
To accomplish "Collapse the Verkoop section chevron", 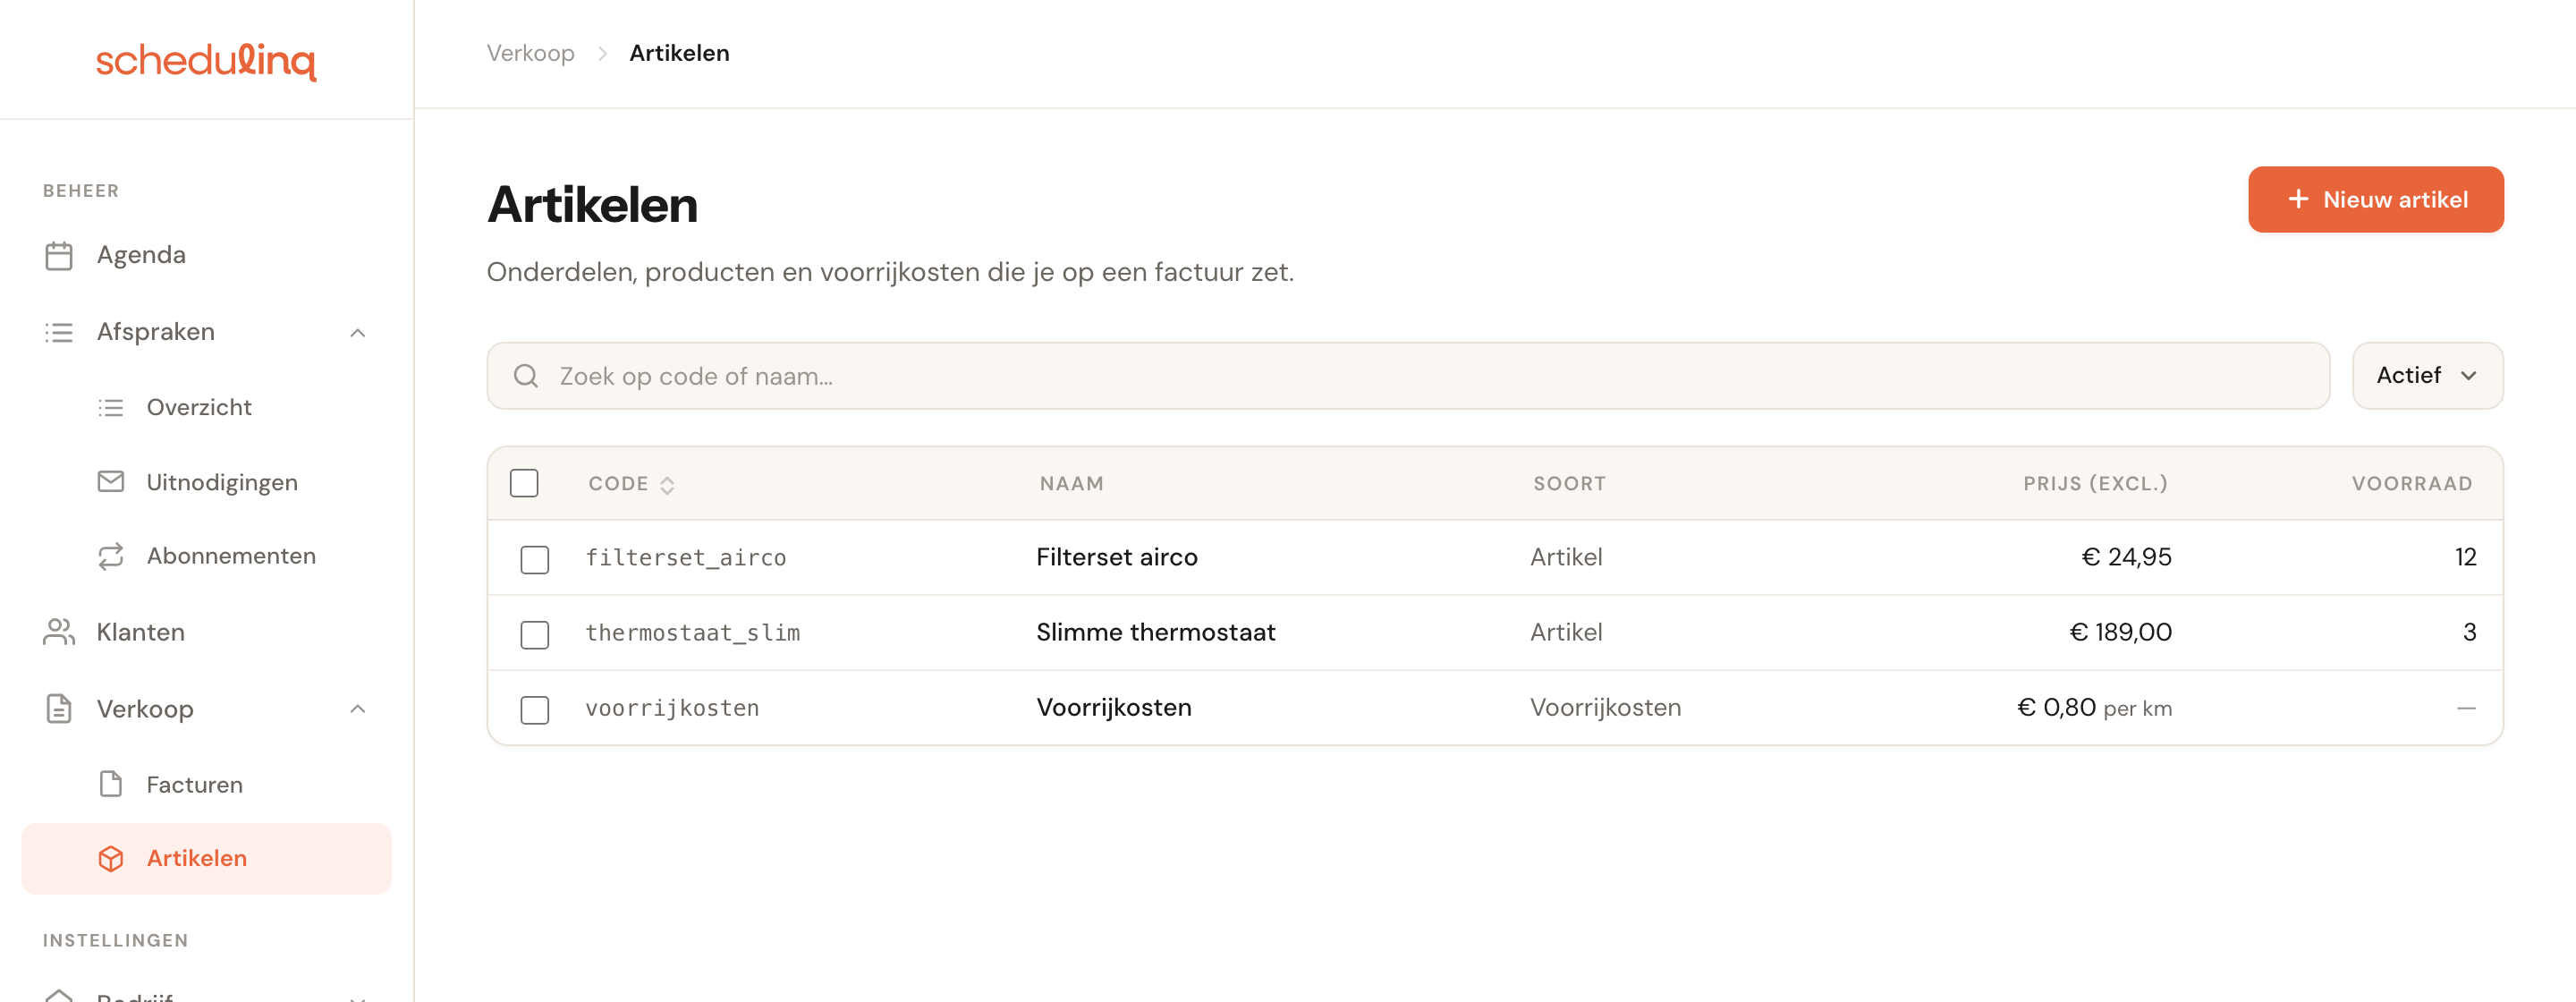I will click(x=358, y=709).
